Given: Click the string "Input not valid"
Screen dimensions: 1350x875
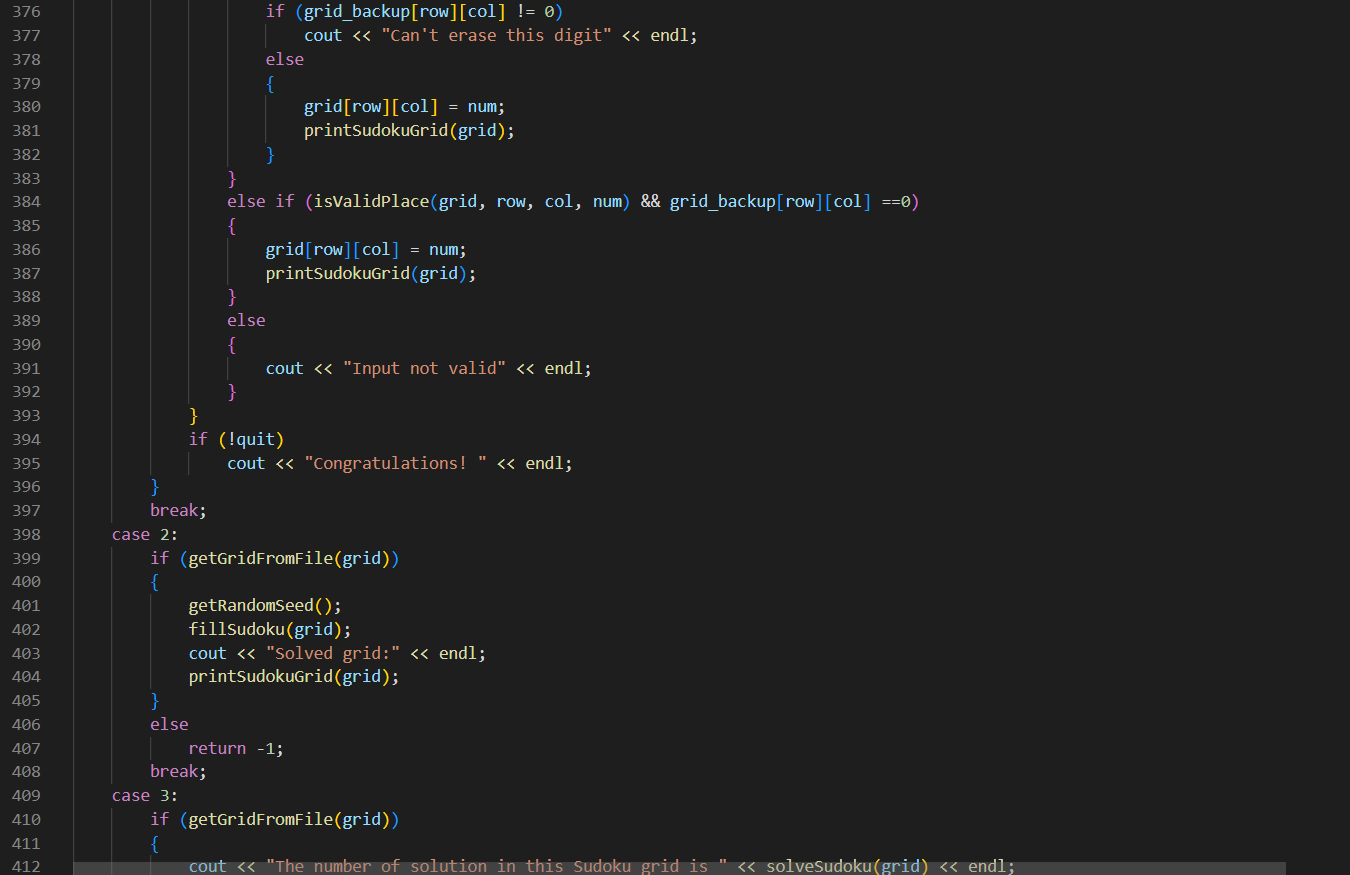Looking at the screenshot, I should coord(425,367).
